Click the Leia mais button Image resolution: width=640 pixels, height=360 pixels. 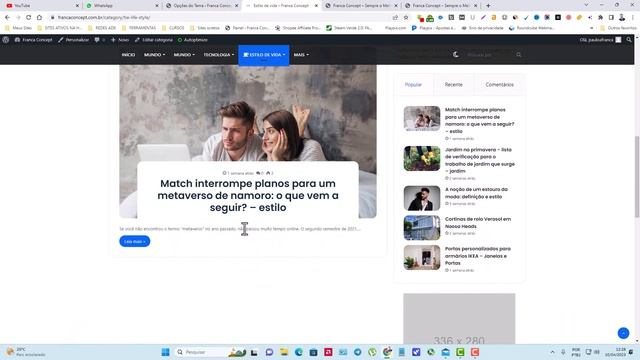(135, 241)
